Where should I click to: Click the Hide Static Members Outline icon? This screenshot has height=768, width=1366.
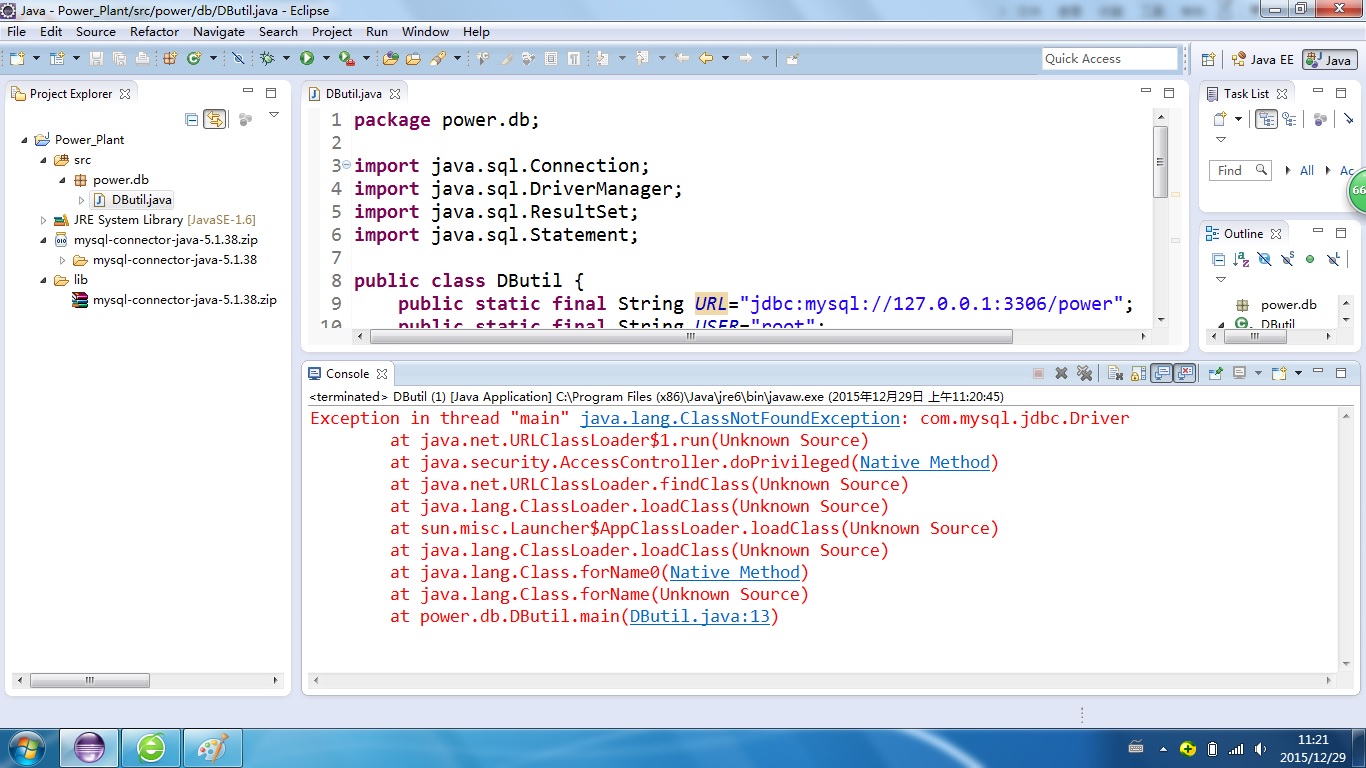(1287, 259)
